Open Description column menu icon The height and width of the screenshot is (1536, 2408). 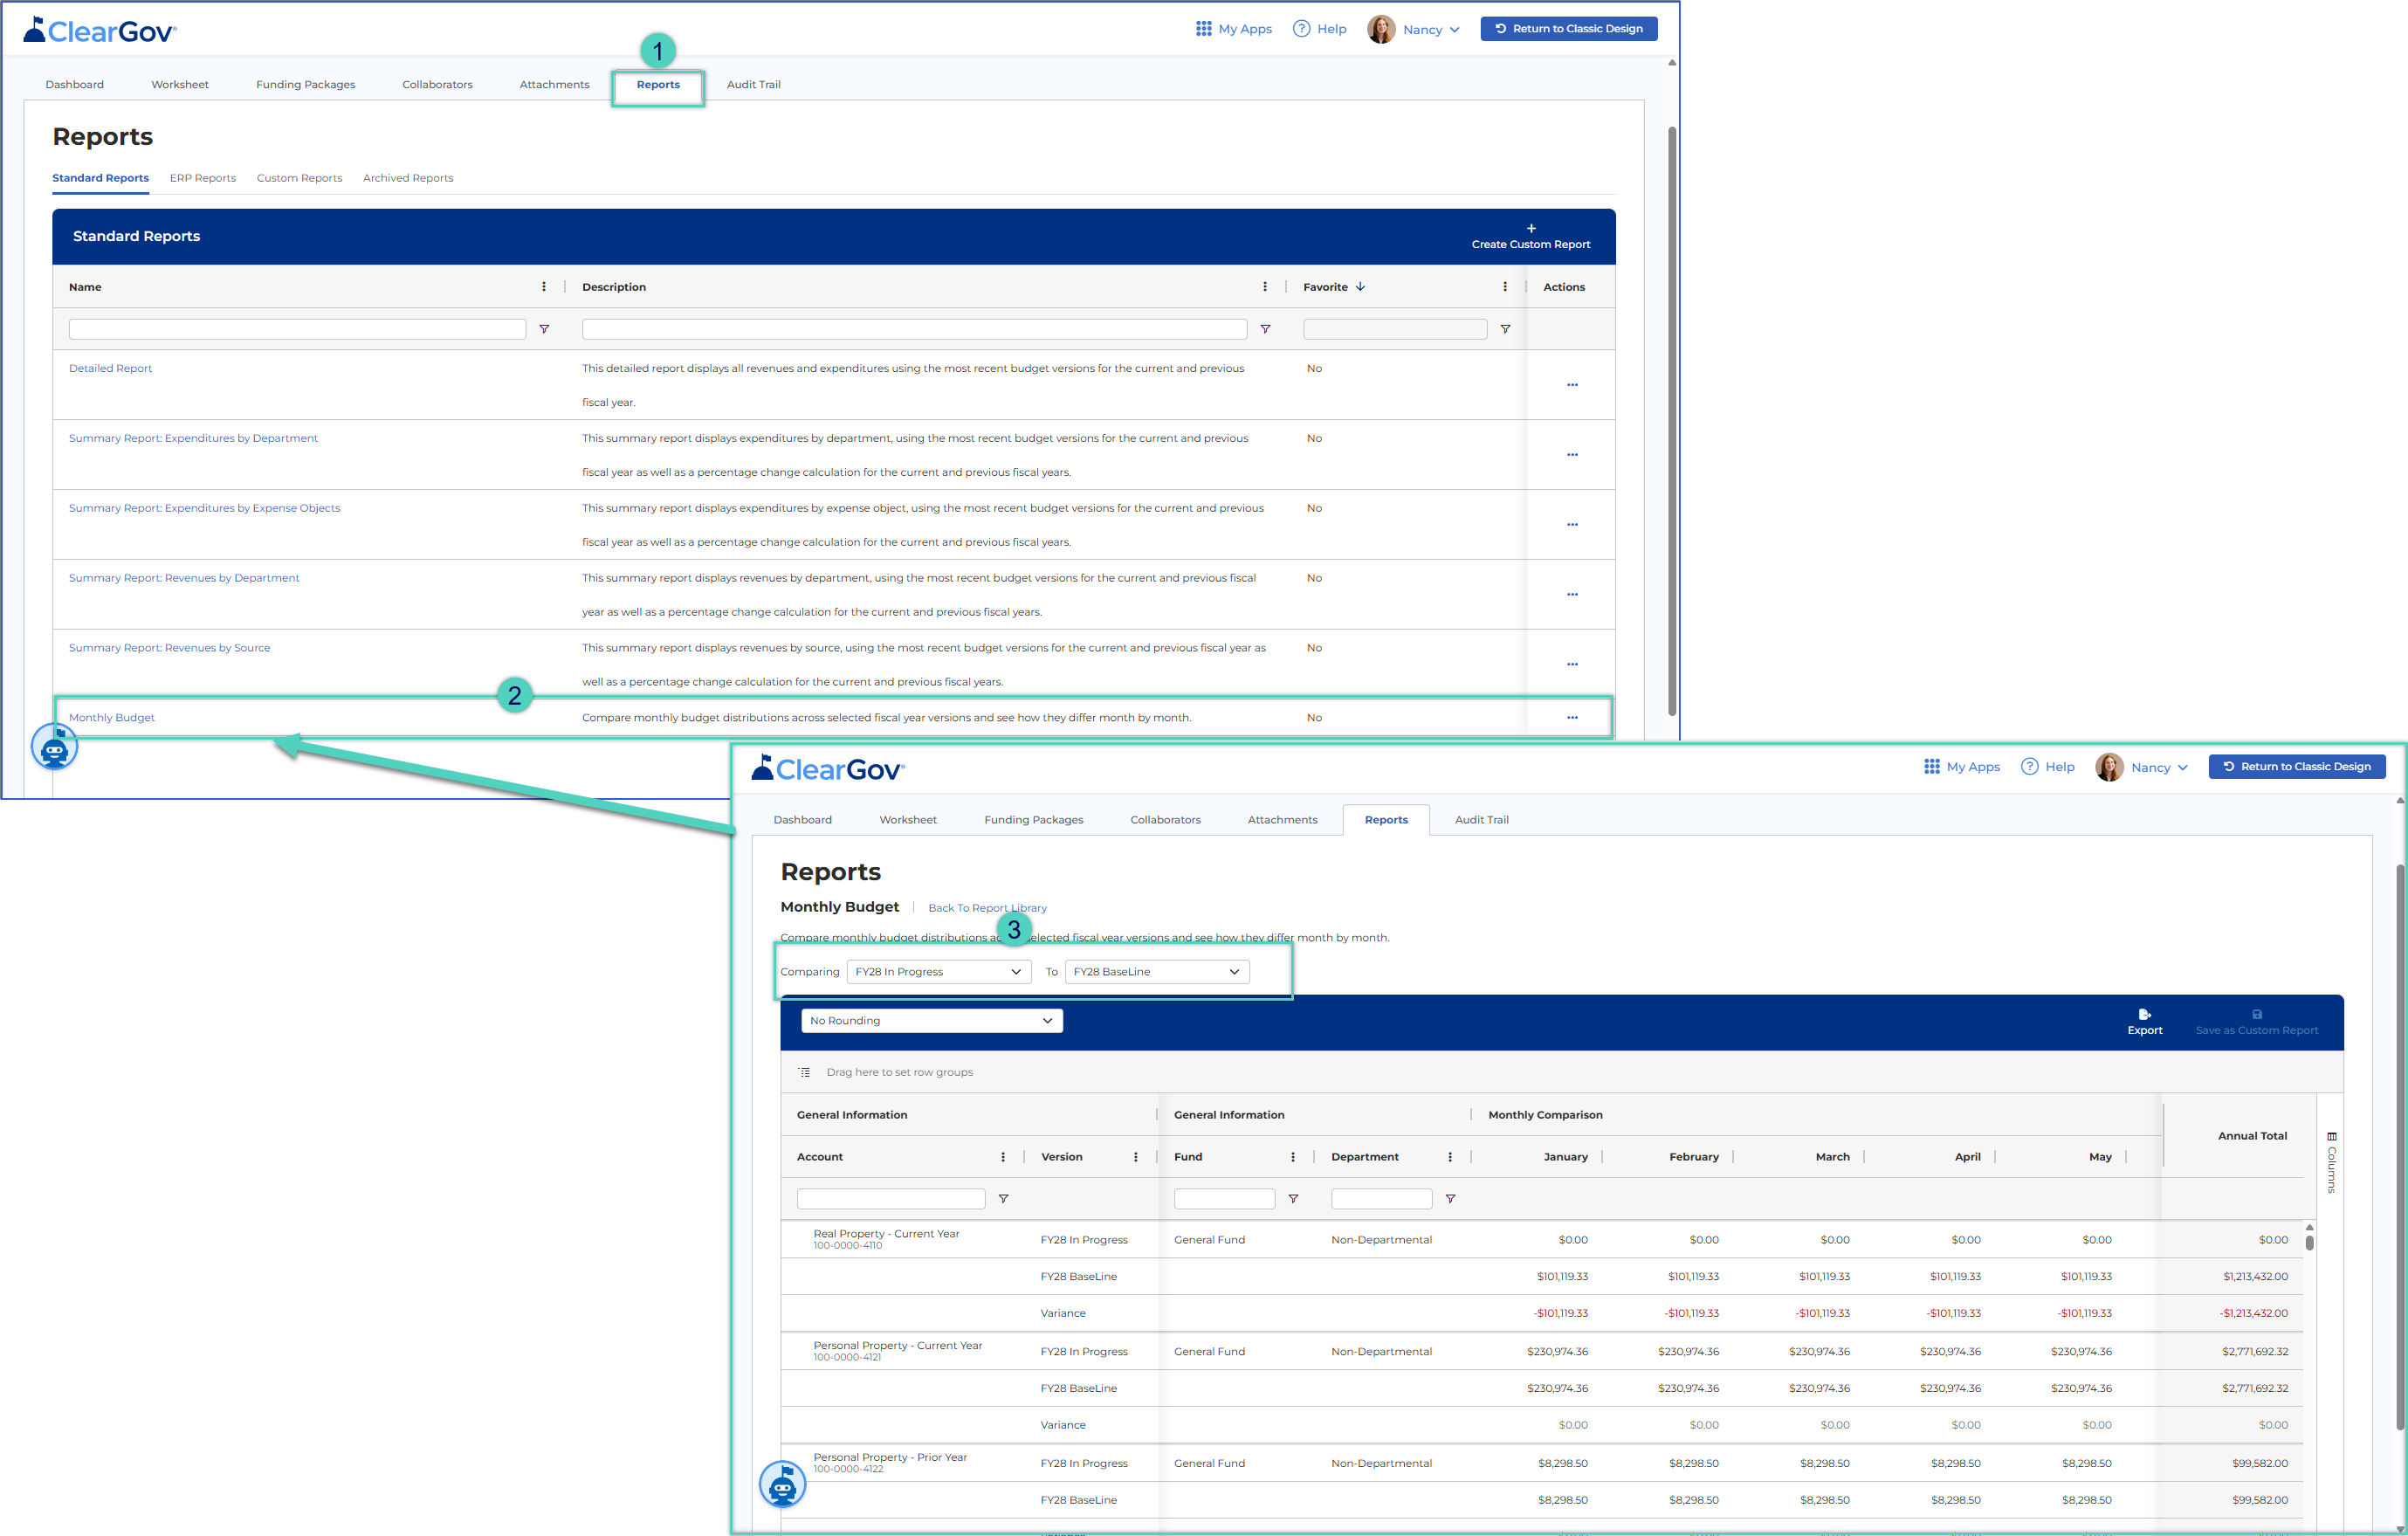(1265, 287)
